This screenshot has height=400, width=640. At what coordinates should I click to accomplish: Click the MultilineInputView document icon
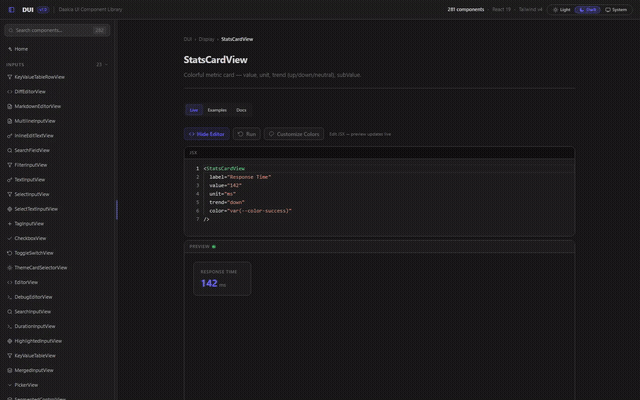point(10,121)
